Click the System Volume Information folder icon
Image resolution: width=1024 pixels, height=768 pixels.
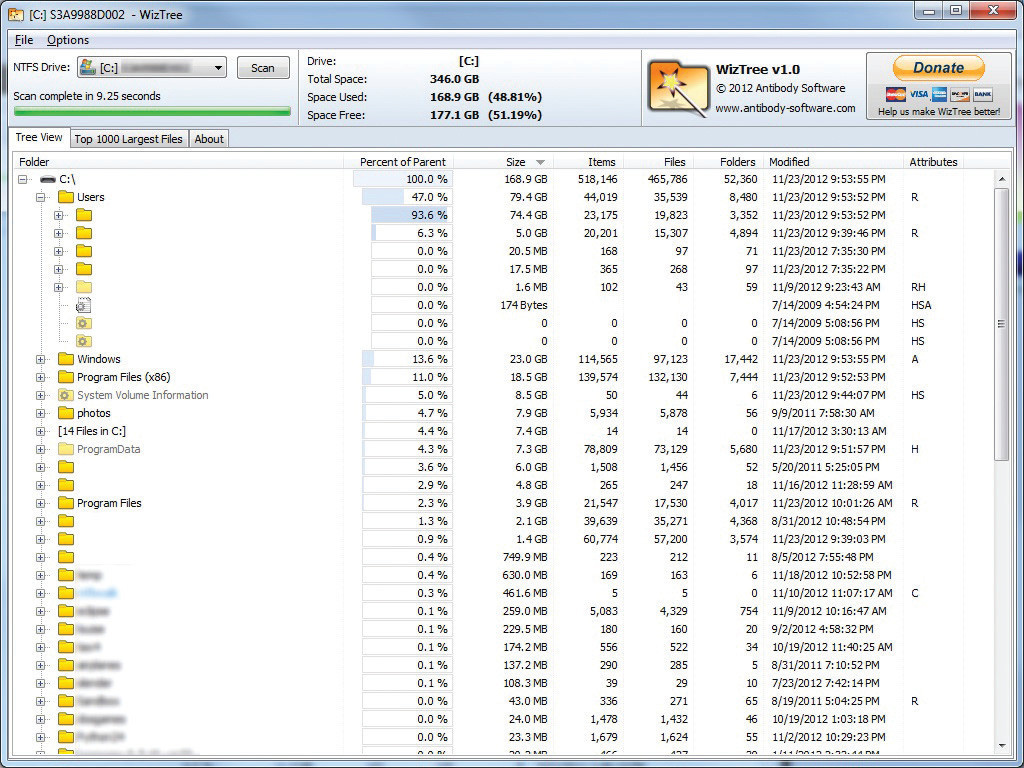pos(66,395)
